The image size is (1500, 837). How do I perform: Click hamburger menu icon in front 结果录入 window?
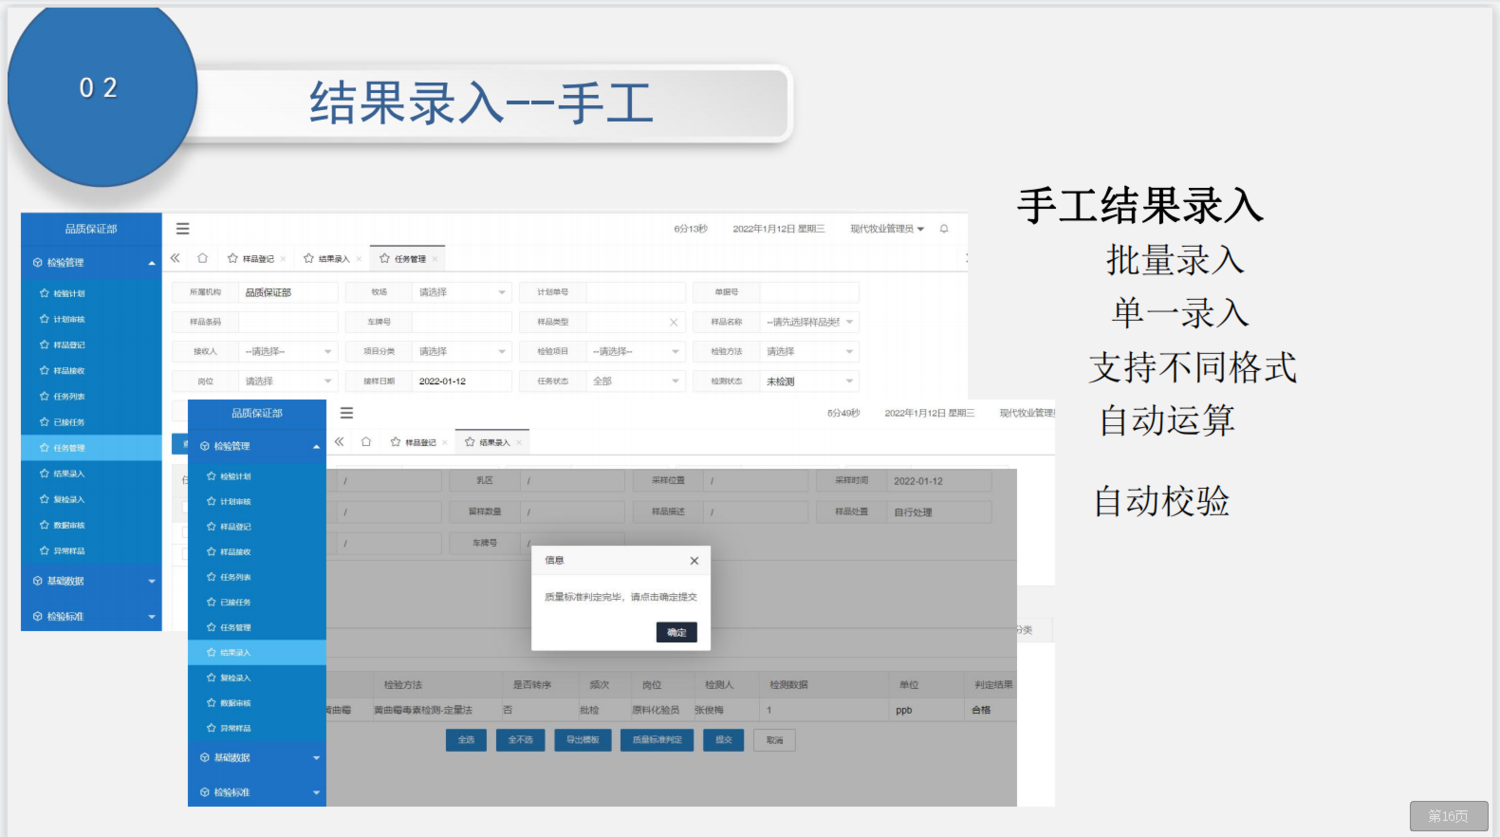point(347,413)
